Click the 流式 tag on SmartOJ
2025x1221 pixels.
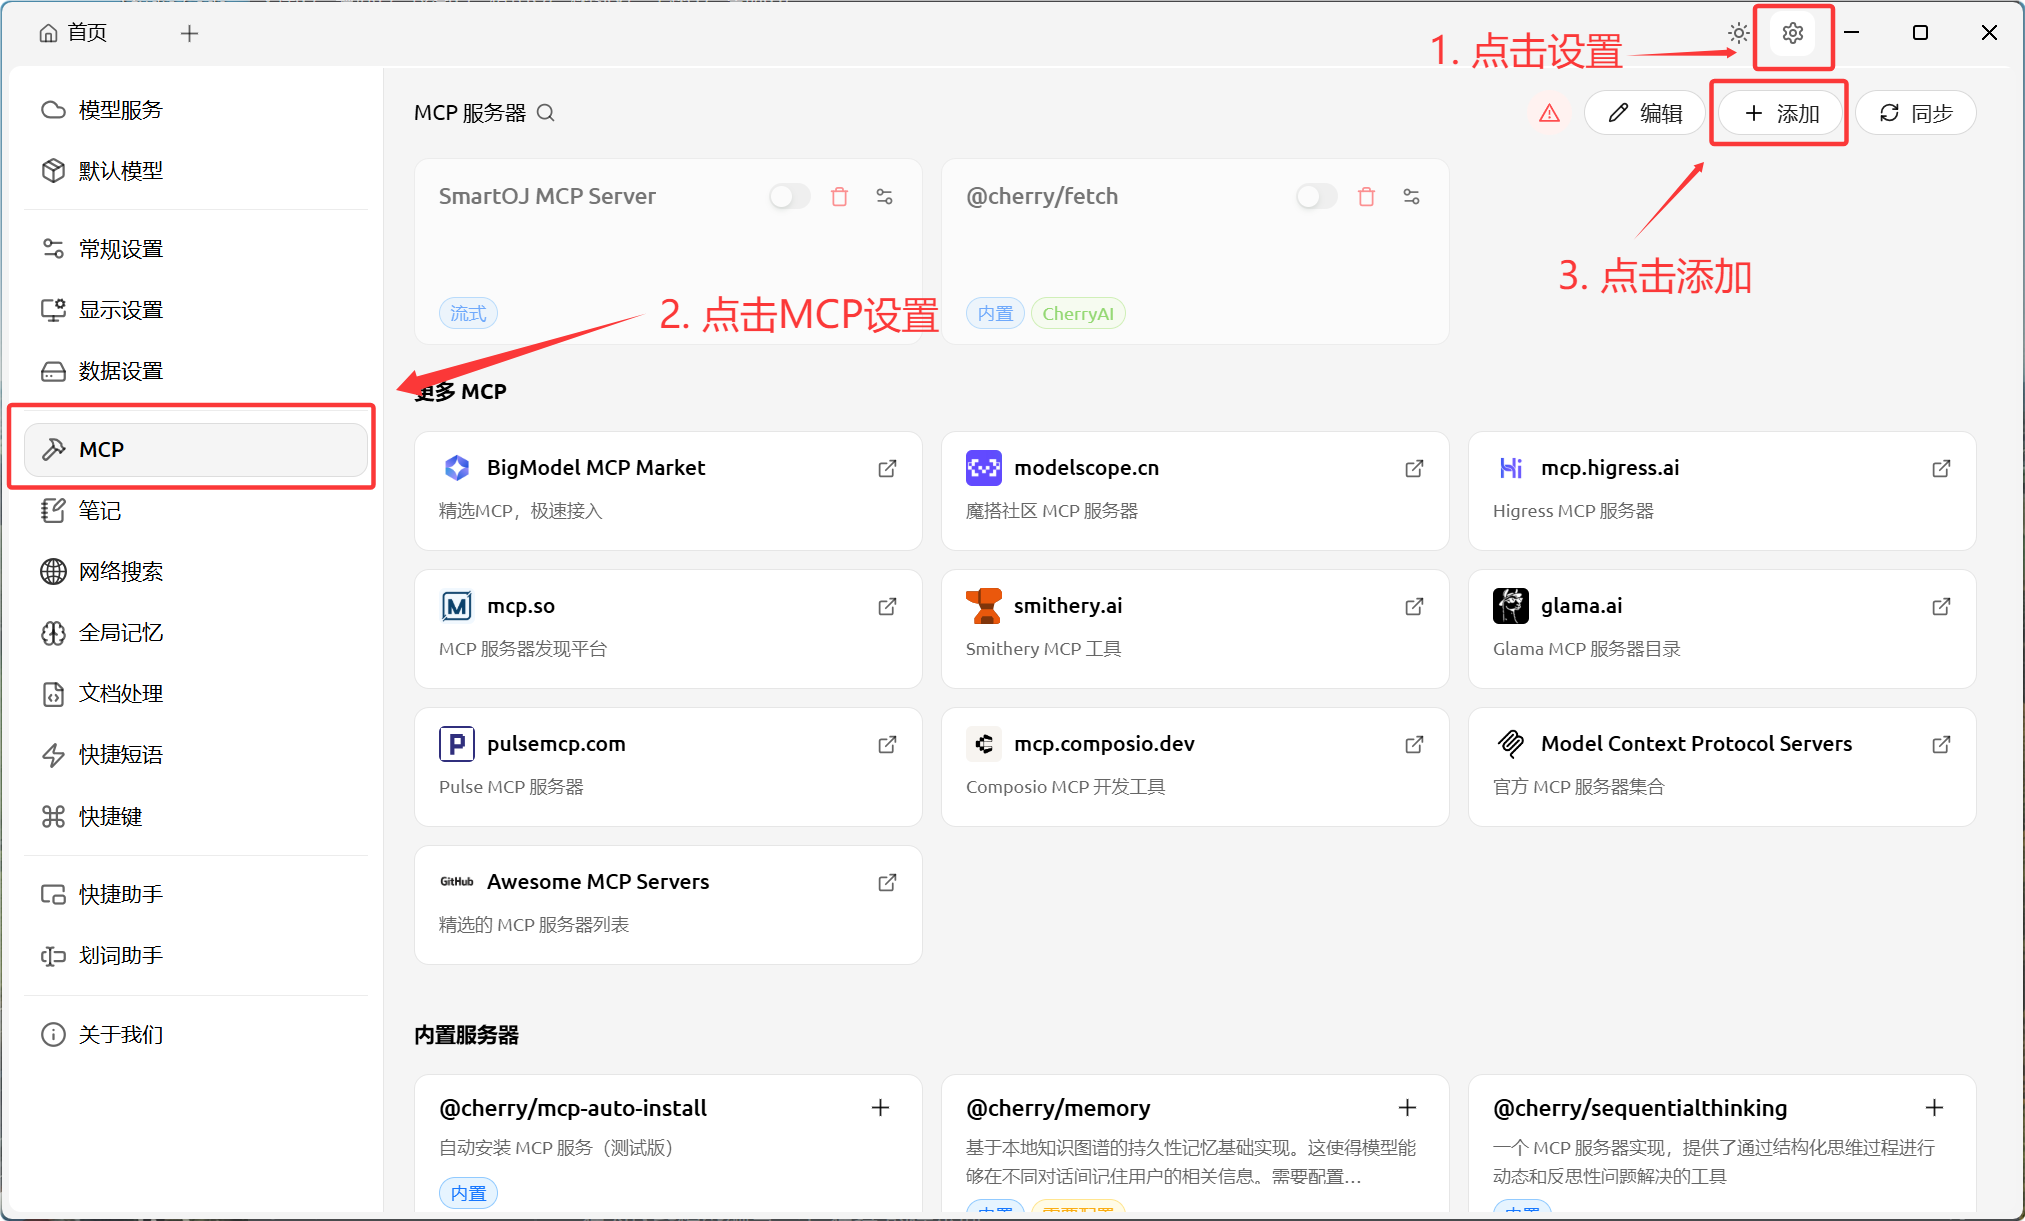468,314
